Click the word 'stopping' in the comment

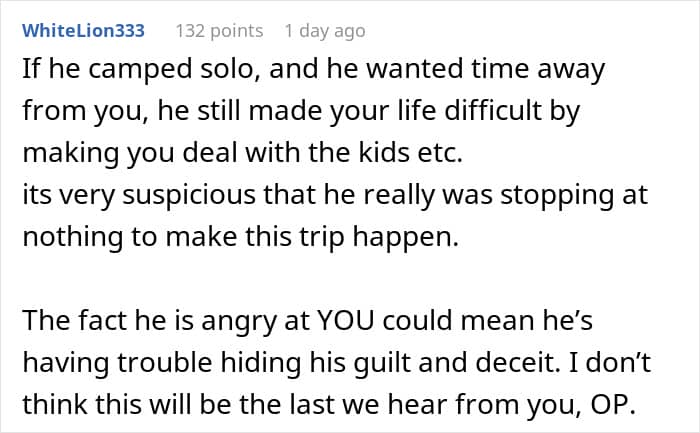(508, 195)
